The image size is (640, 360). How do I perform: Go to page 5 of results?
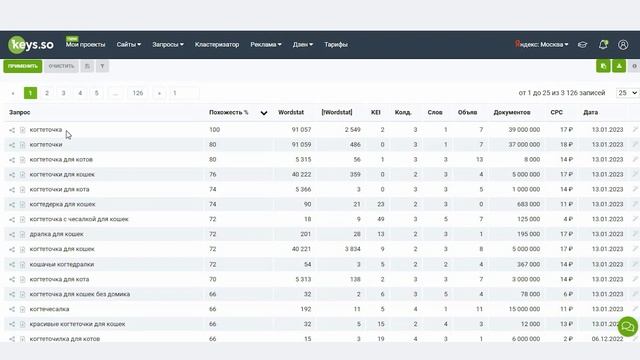point(97,93)
